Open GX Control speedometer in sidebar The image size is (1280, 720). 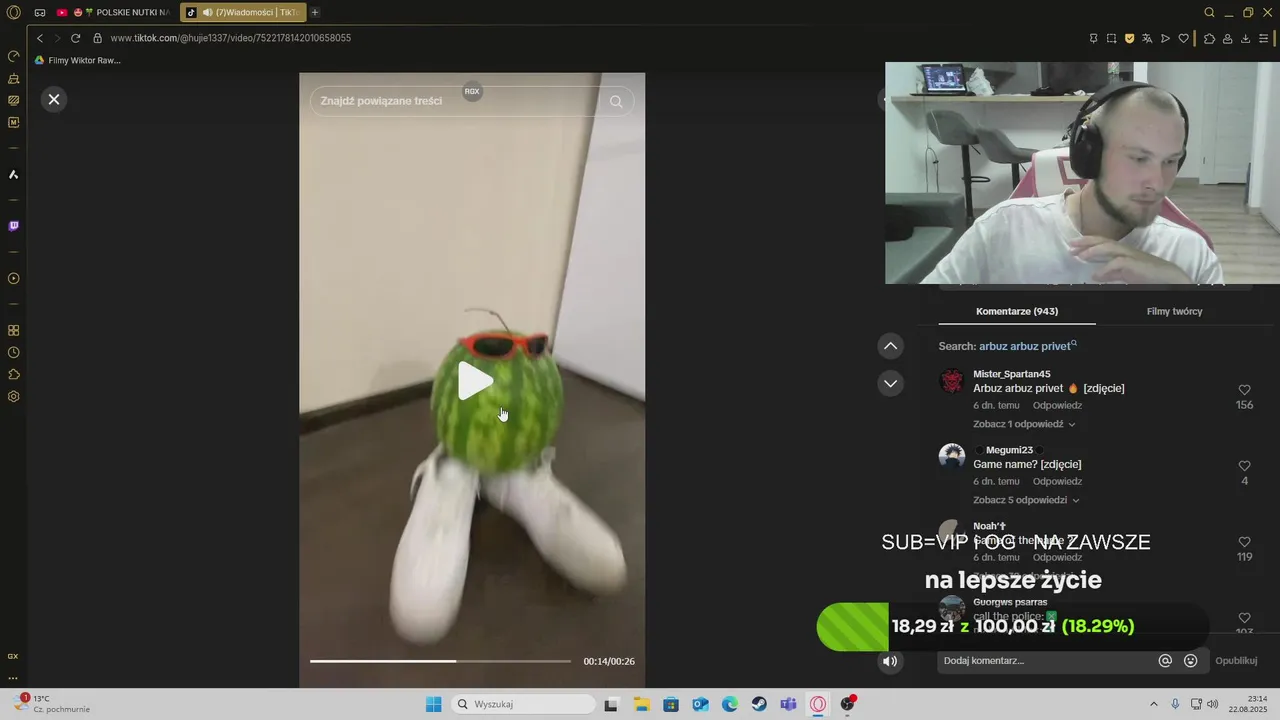click(x=14, y=56)
